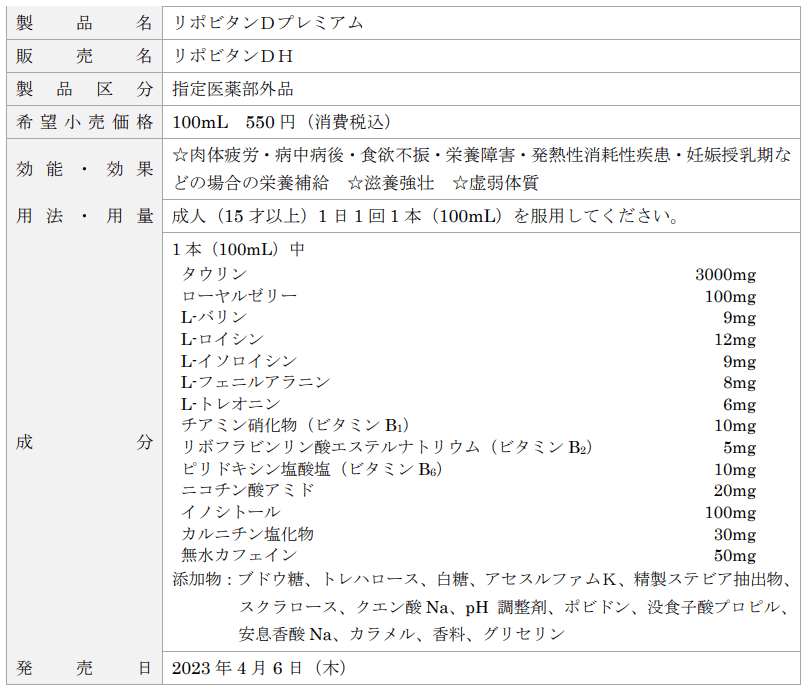Click the additive グリセリン
Image resolution: width=807 pixels, height=692 pixels.
click(x=524, y=634)
